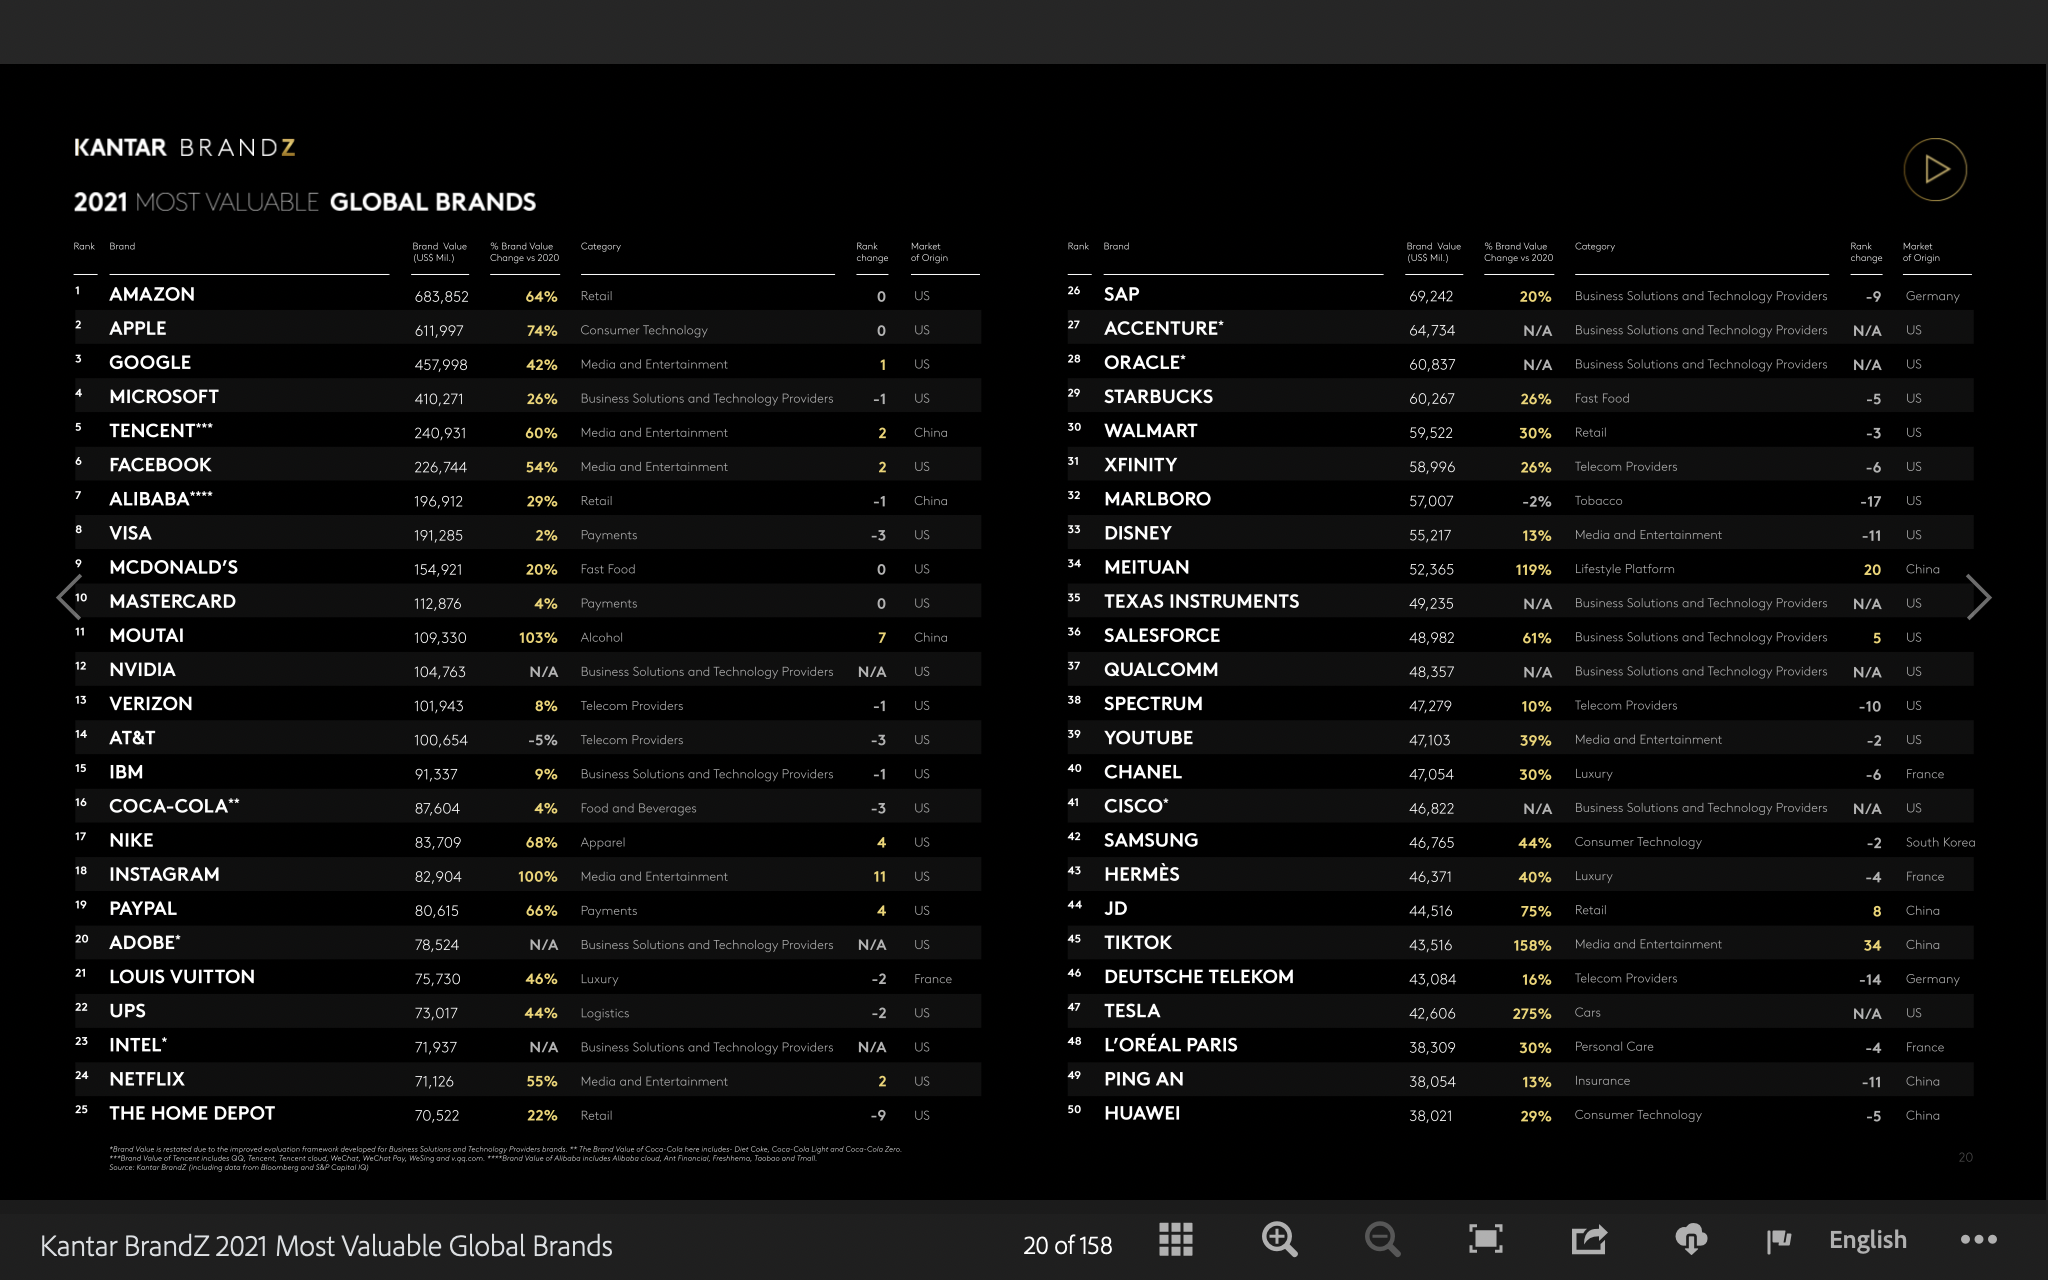Click THE HOME DEPOT brand name
This screenshot has width=2048, height=1280.
[192, 1113]
